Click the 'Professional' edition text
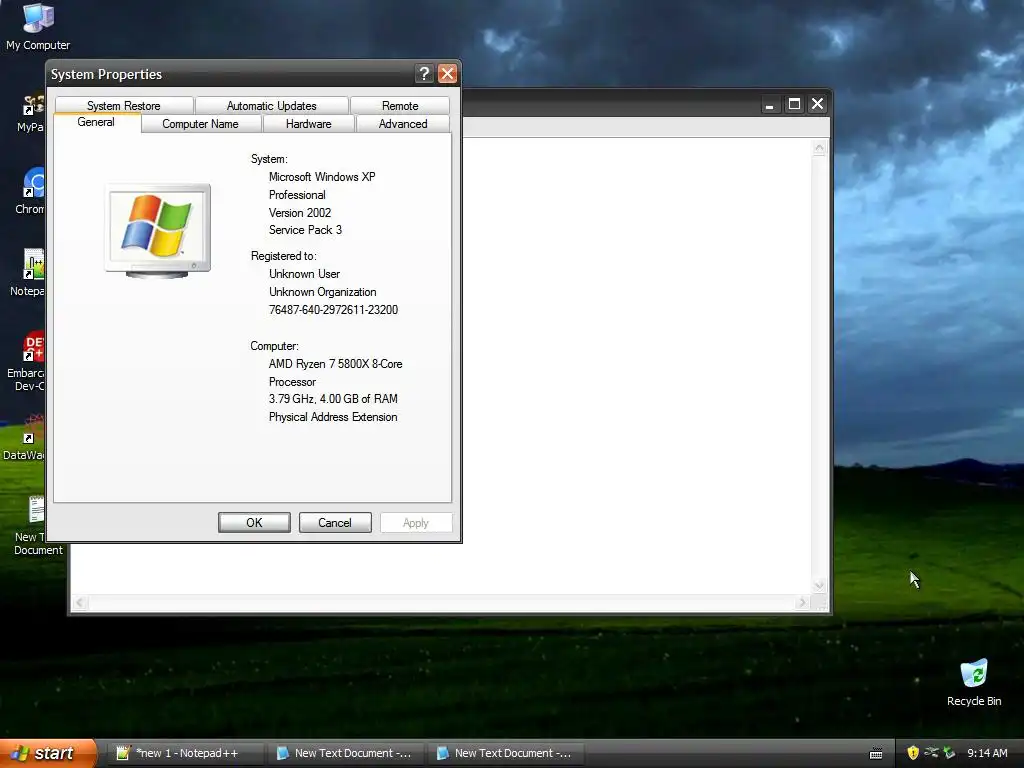The image size is (1024, 768). (x=296, y=195)
